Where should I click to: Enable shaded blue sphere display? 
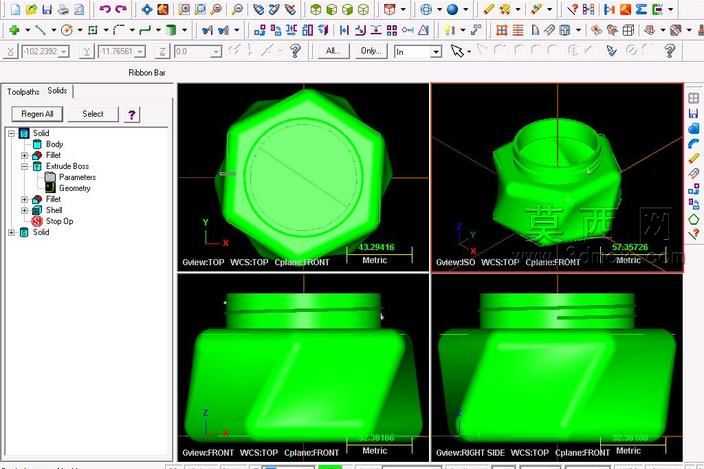tap(452, 9)
